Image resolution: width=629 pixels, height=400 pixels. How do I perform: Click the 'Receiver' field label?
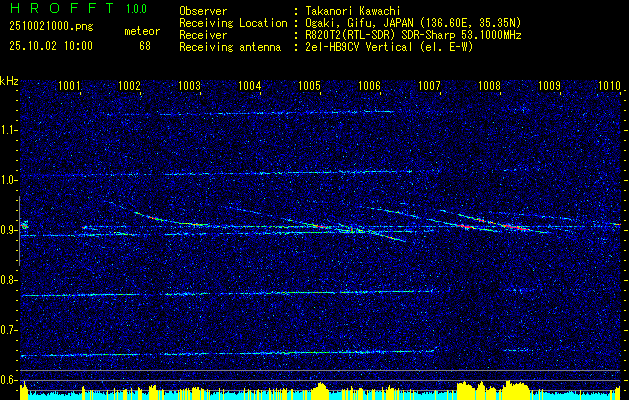tap(203, 35)
